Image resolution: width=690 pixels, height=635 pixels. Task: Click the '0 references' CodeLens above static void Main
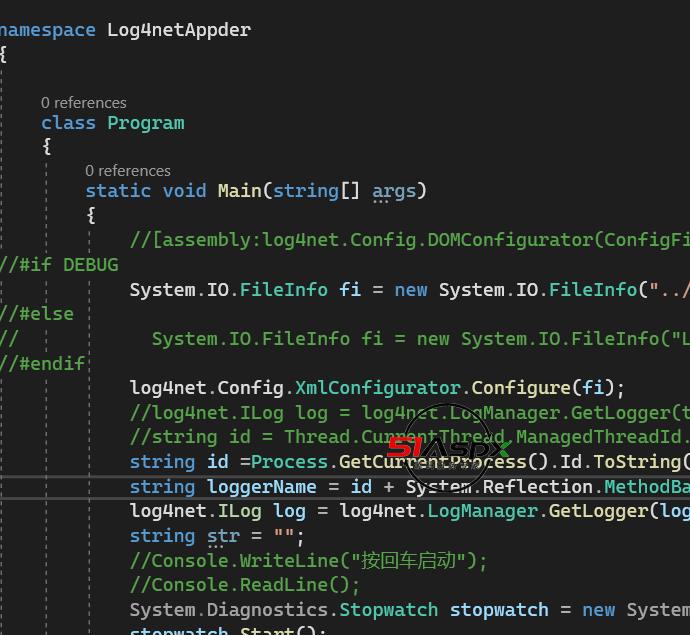coord(128,171)
